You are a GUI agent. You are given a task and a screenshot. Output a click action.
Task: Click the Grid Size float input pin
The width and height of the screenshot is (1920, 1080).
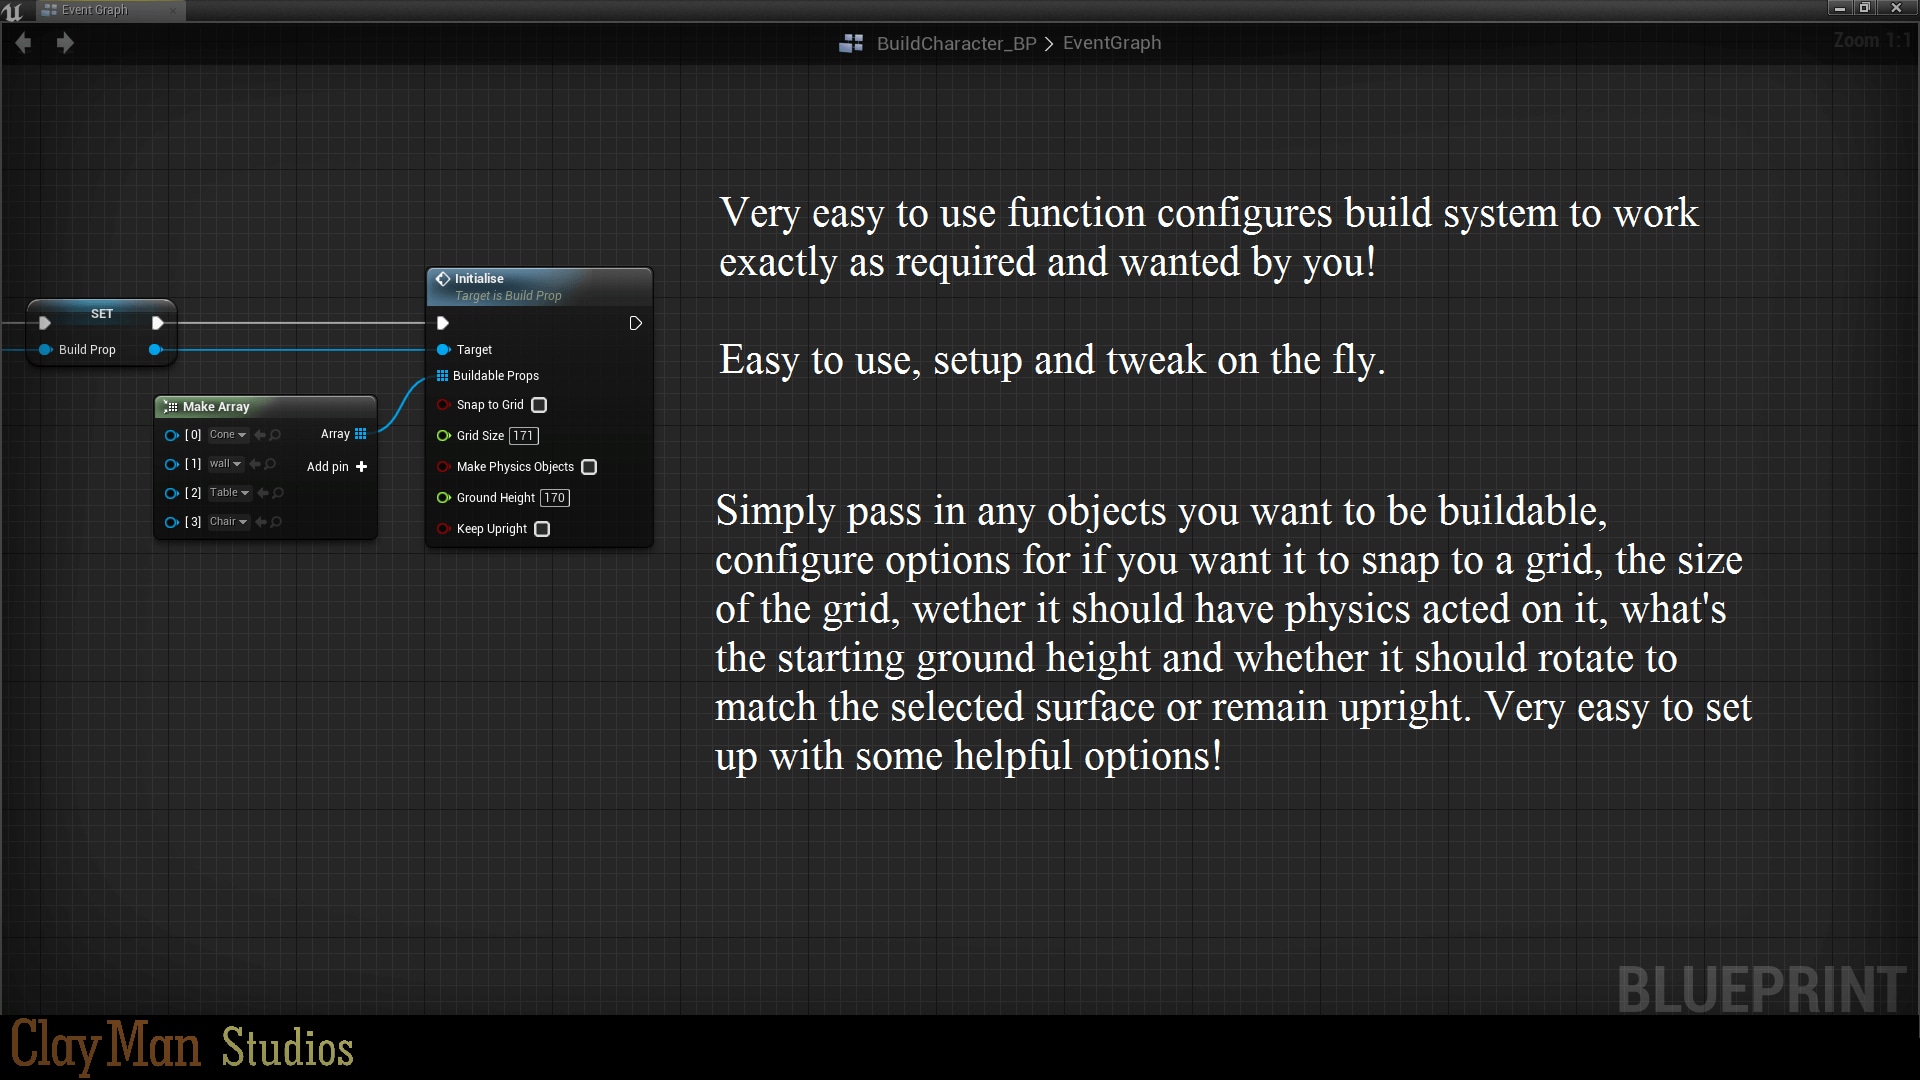coord(443,436)
